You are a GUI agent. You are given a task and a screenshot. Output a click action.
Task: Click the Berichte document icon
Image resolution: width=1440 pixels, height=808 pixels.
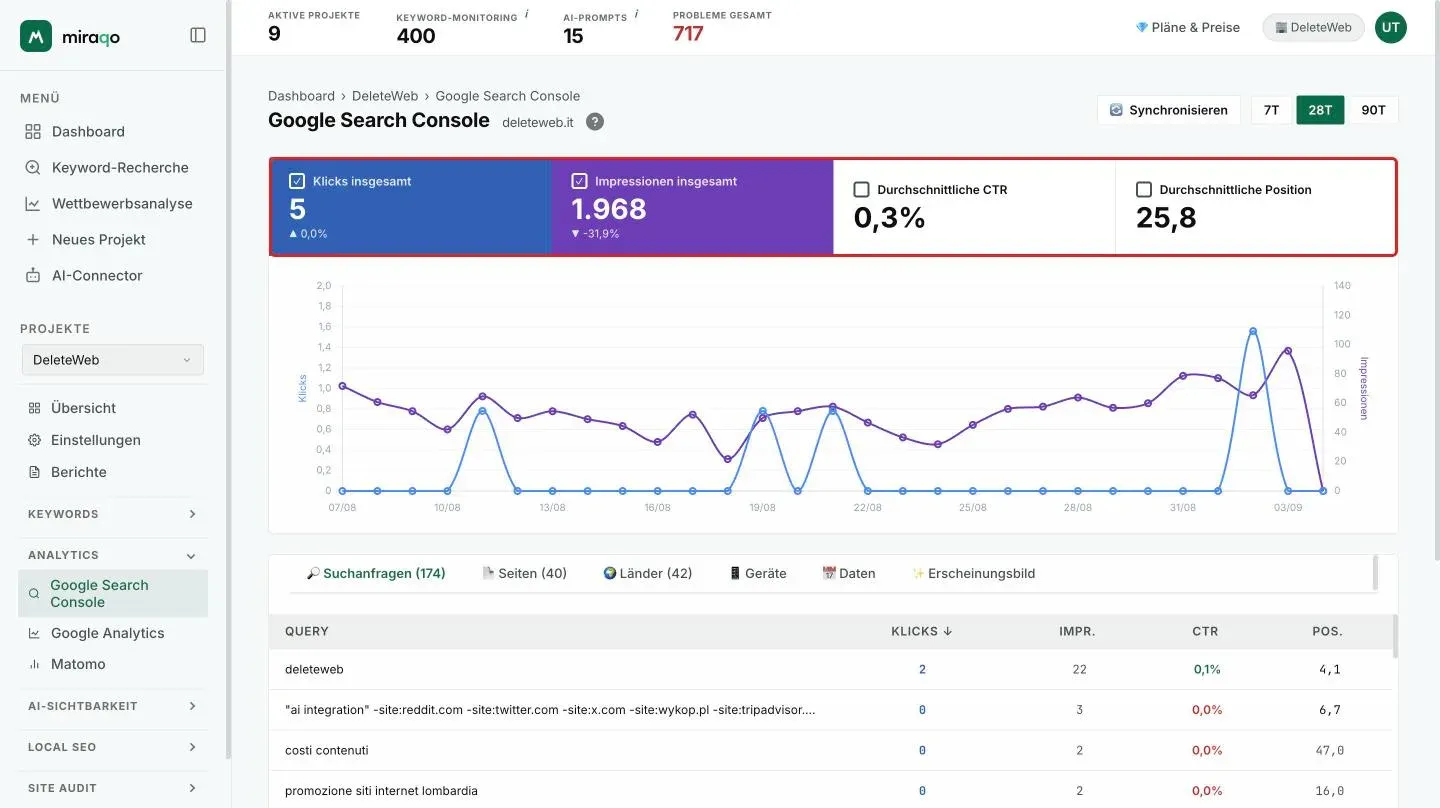[34, 472]
